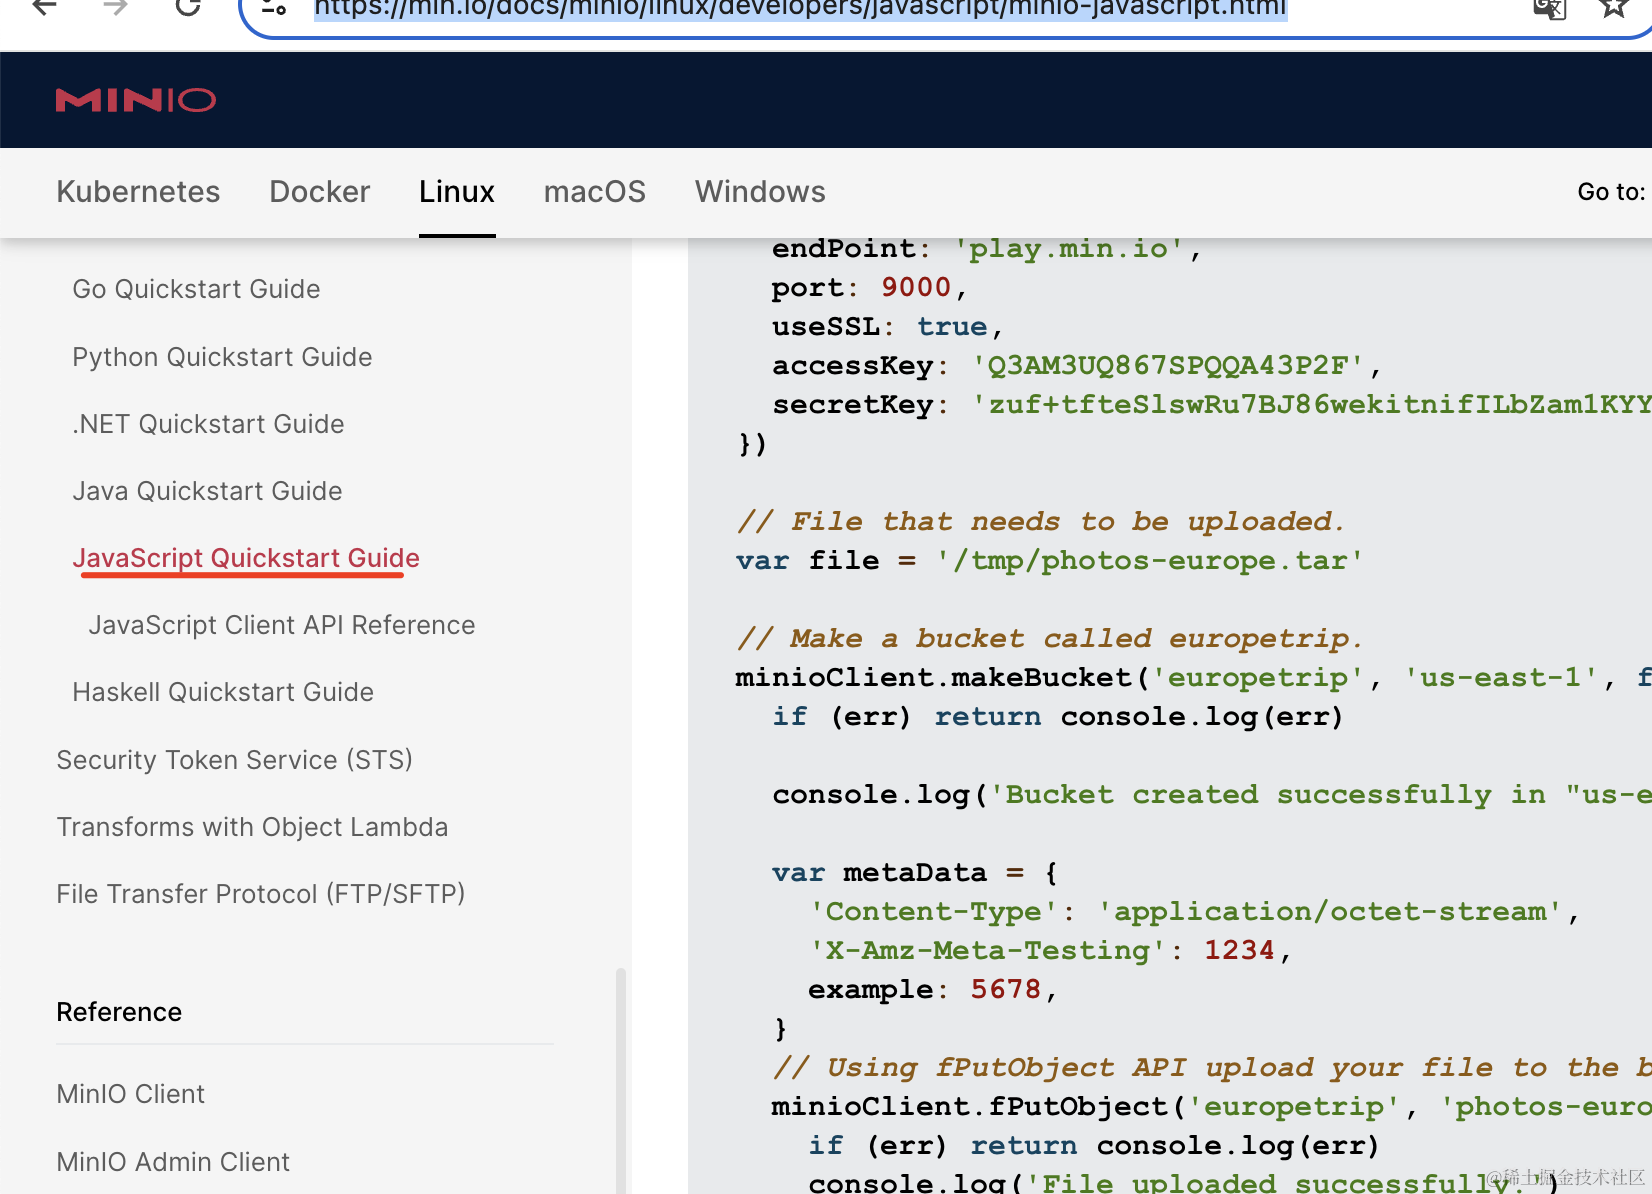
Task: Open Python Quickstart Guide link
Action: tap(222, 357)
